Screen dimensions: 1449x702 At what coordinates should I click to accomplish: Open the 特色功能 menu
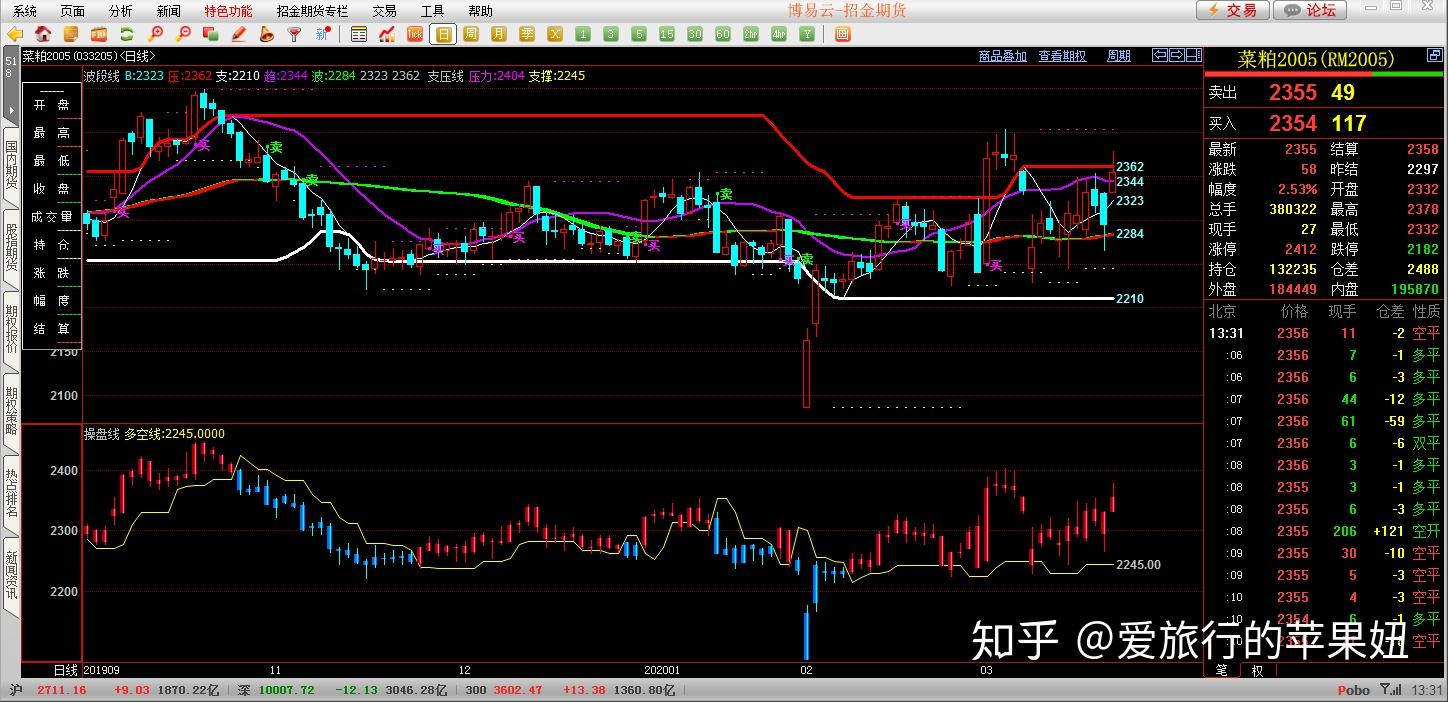228,11
